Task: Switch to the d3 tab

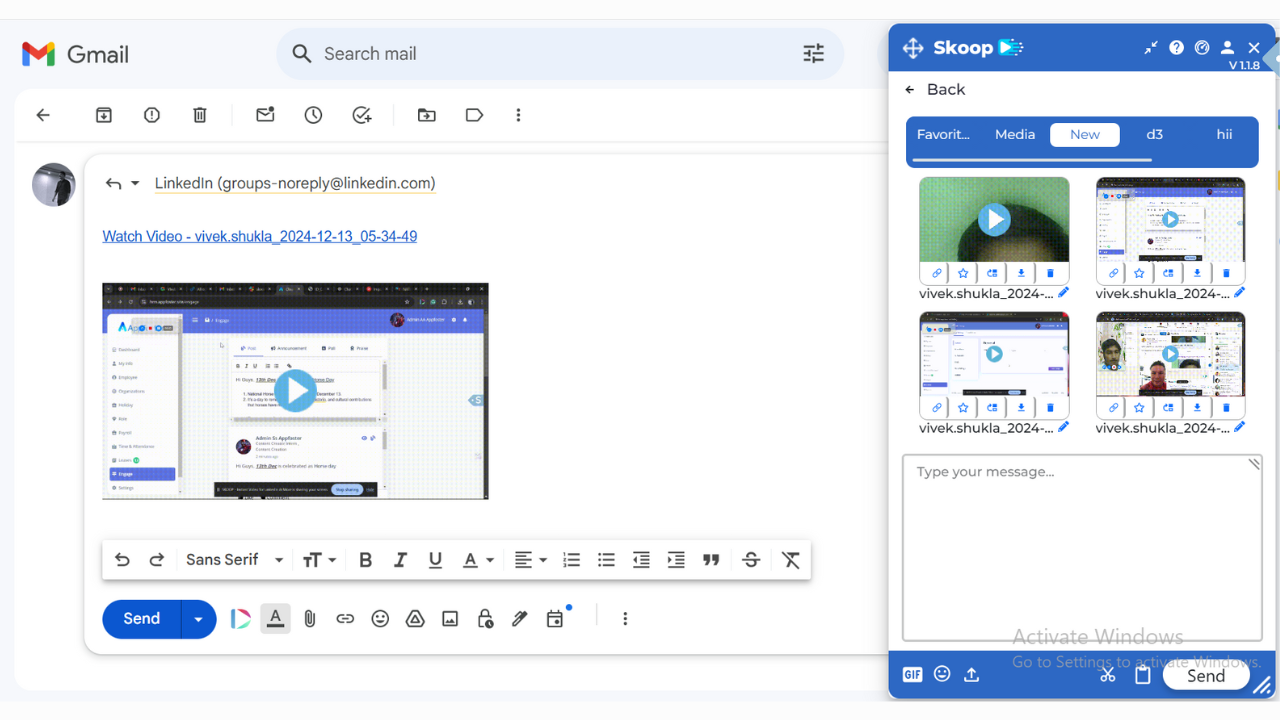Action: 1154,134
